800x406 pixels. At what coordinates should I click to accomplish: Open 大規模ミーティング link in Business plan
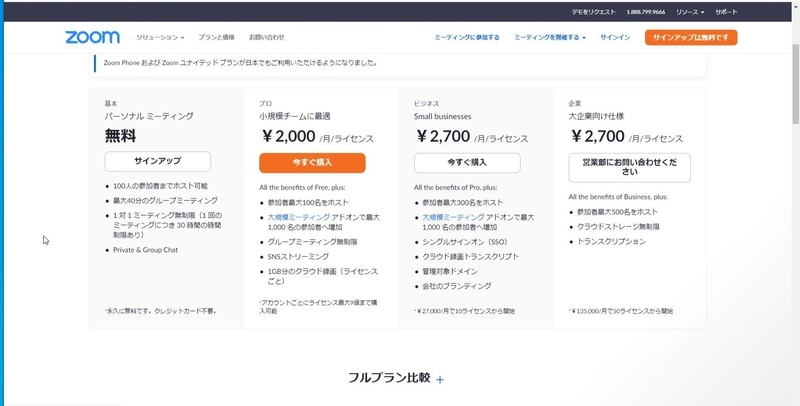[x=453, y=217]
